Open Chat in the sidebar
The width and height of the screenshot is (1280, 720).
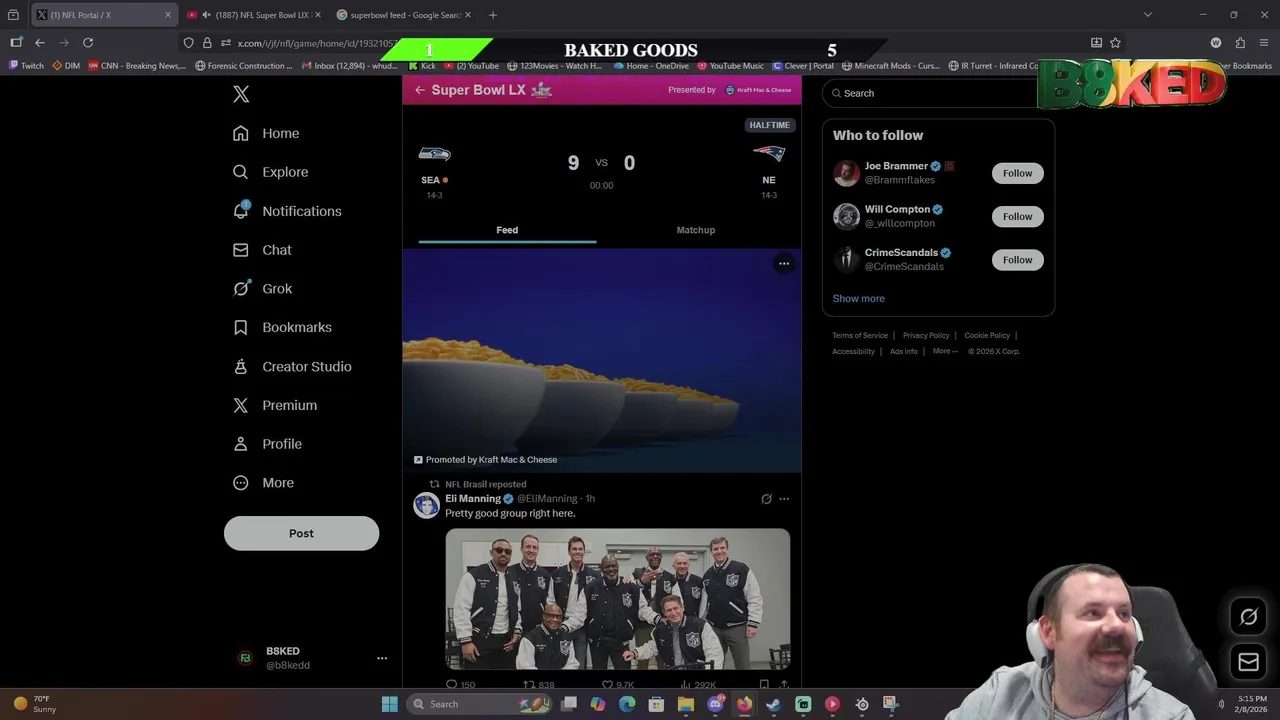point(262,250)
